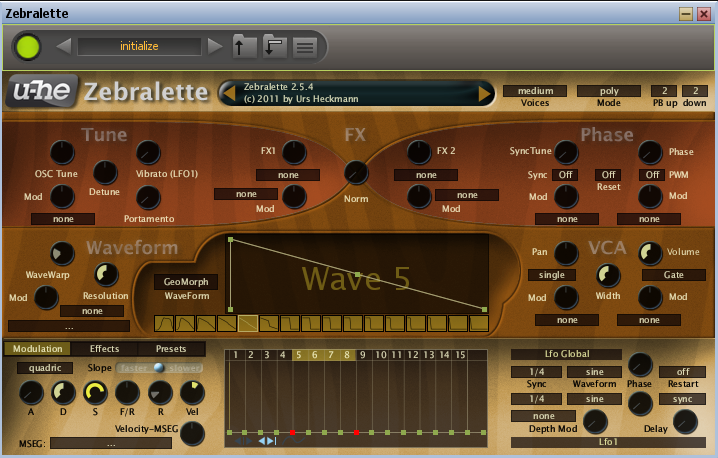Screen dimensions: 718x458
Task: Click the red MSEG handle under step 9
Action: coord(356,432)
